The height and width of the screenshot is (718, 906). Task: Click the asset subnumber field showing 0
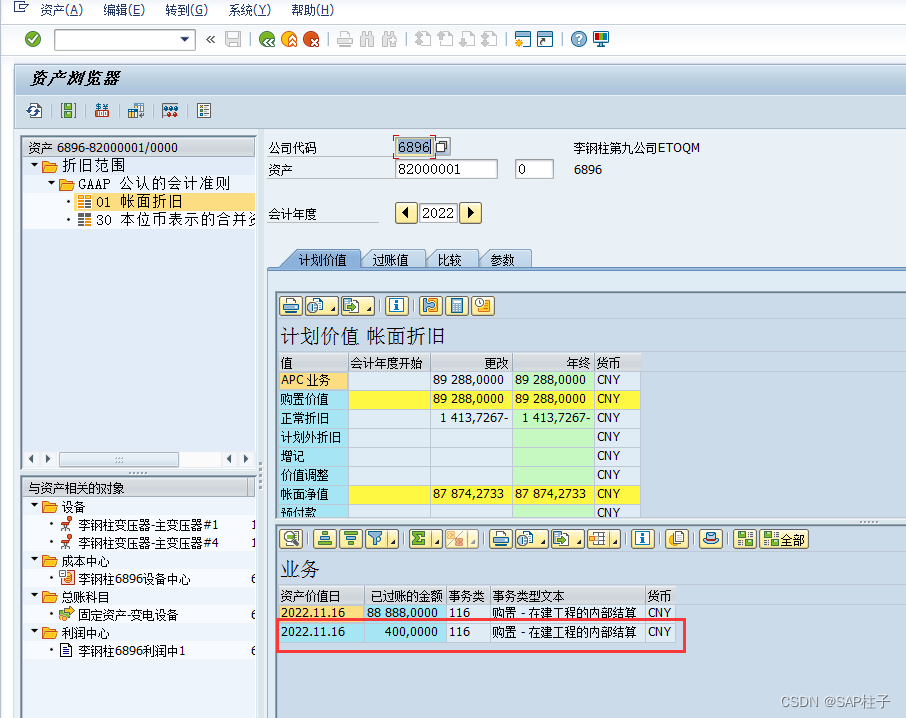pos(534,169)
